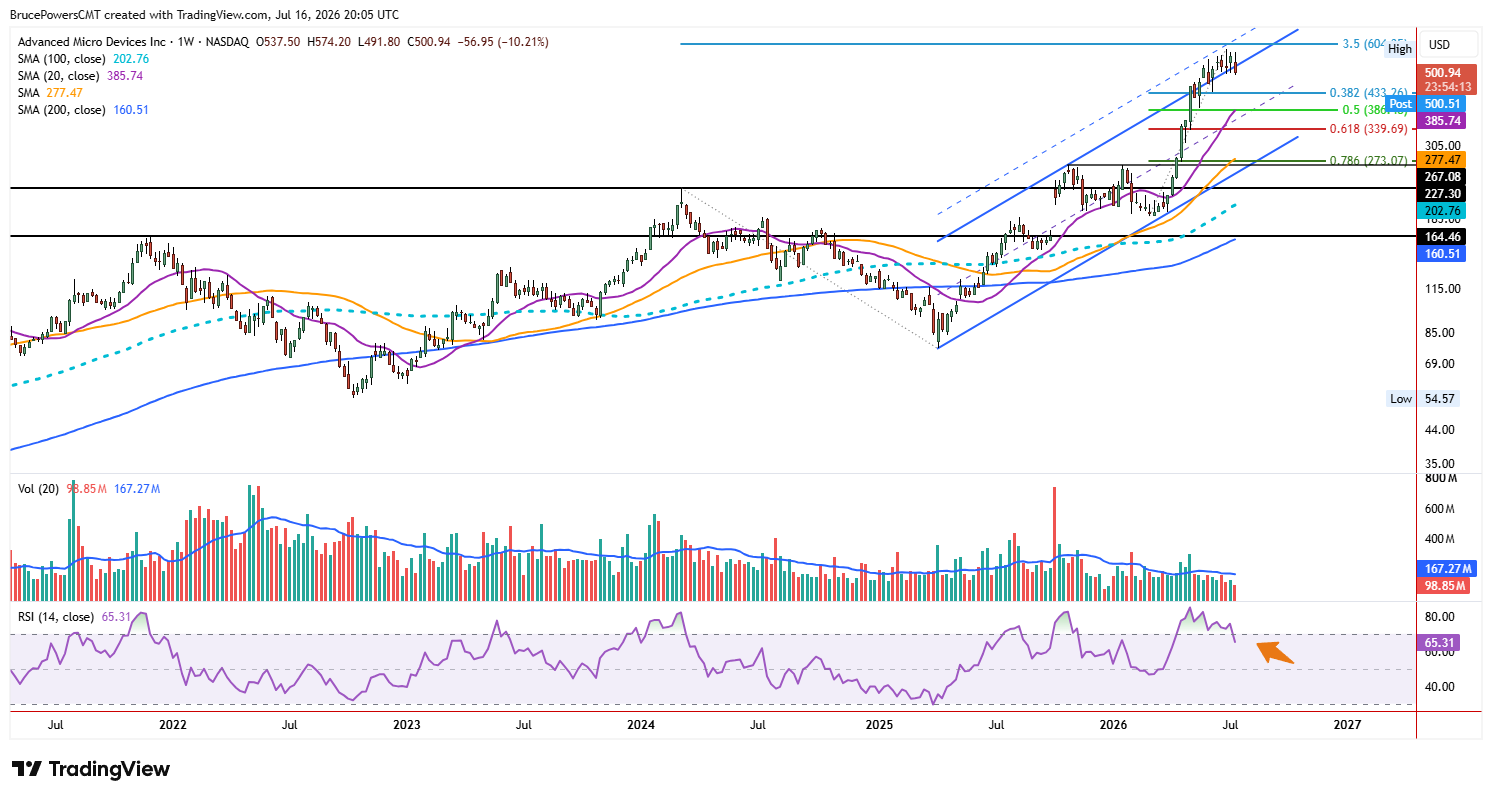
Task: Select the 0.786 (273.07) Fibonacci label
Action: (x=1369, y=160)
